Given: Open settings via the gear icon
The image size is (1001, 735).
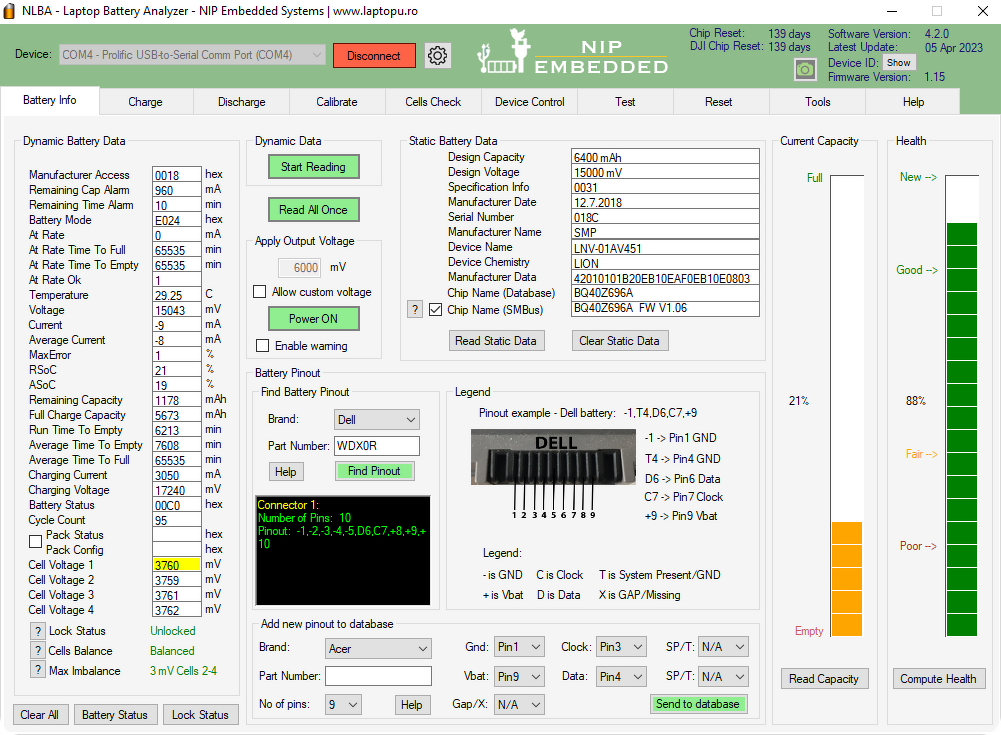Looking at the screenshot, I should [437, 56].
